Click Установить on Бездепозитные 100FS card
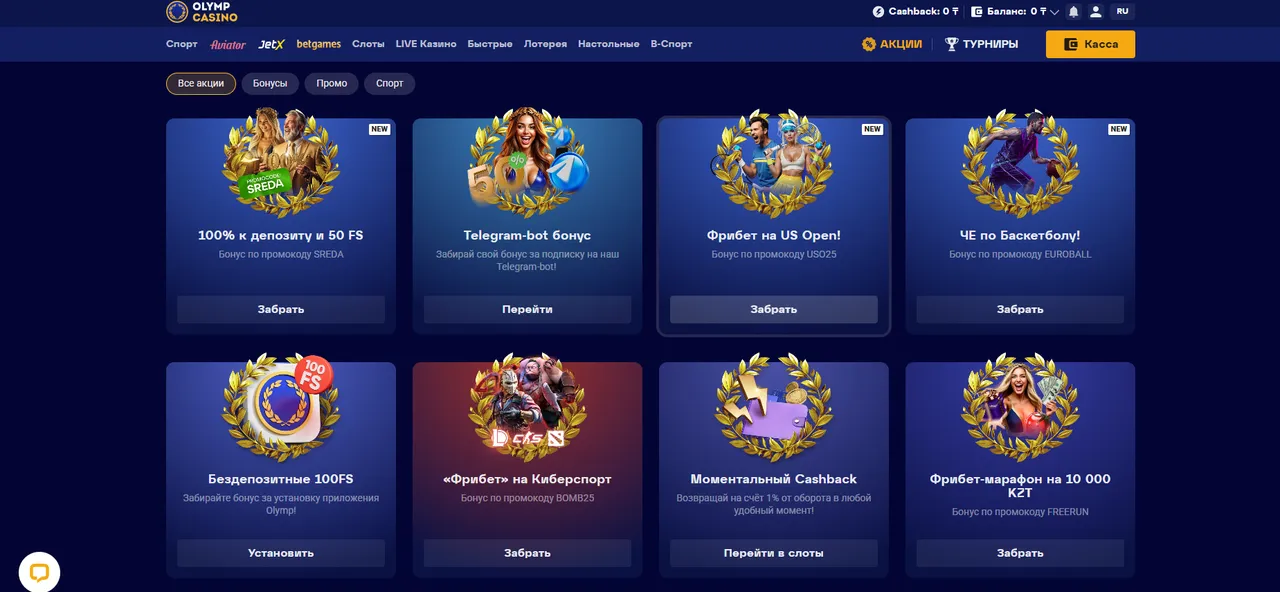The width and height of the screenshot is (1280, 592). tap(281, 553)
